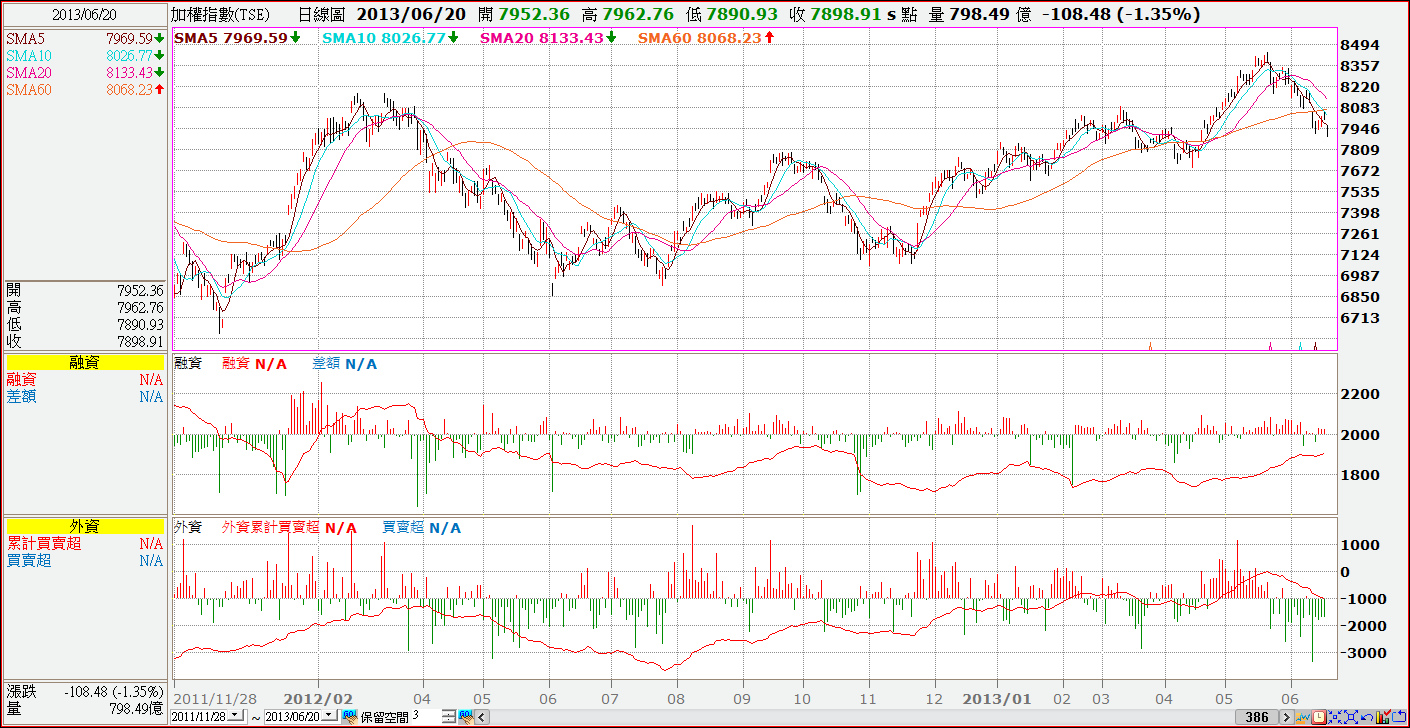Click the shrink chart arrows icon
Viewport: 1410px width, 728px height.
pos(1335,717)
